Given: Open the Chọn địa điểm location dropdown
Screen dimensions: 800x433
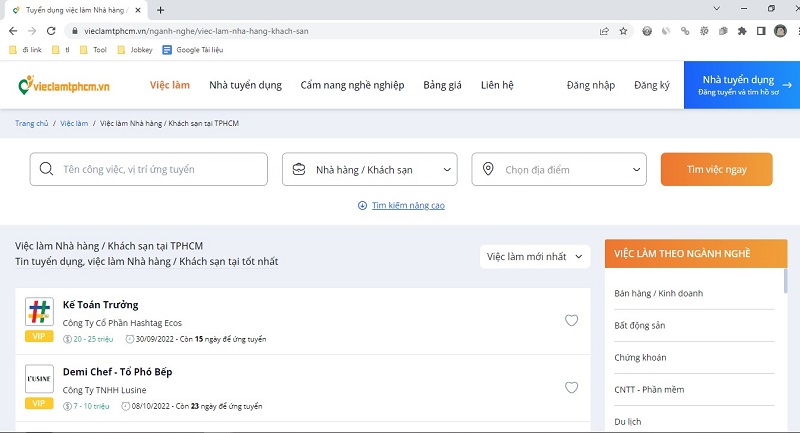Looking at the screenshot, I should (559, 169).
